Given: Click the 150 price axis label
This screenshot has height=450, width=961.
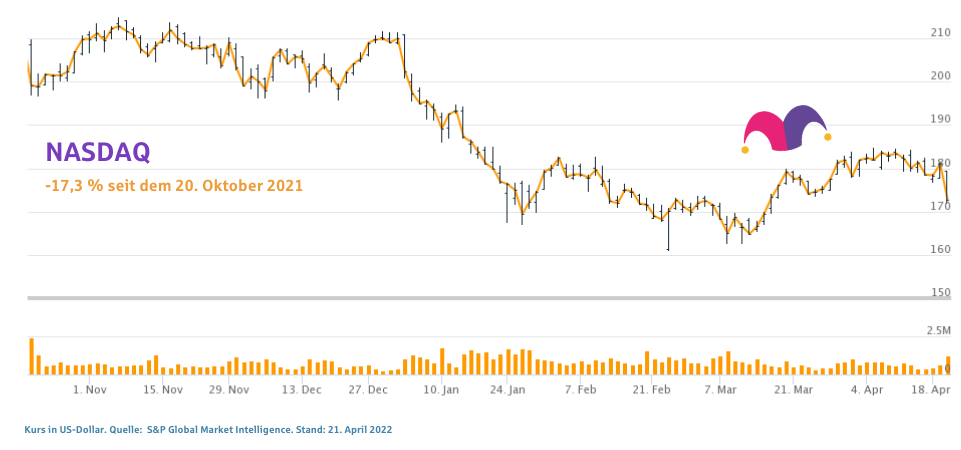Looking at the screenshot, I should tap(940, 293).
